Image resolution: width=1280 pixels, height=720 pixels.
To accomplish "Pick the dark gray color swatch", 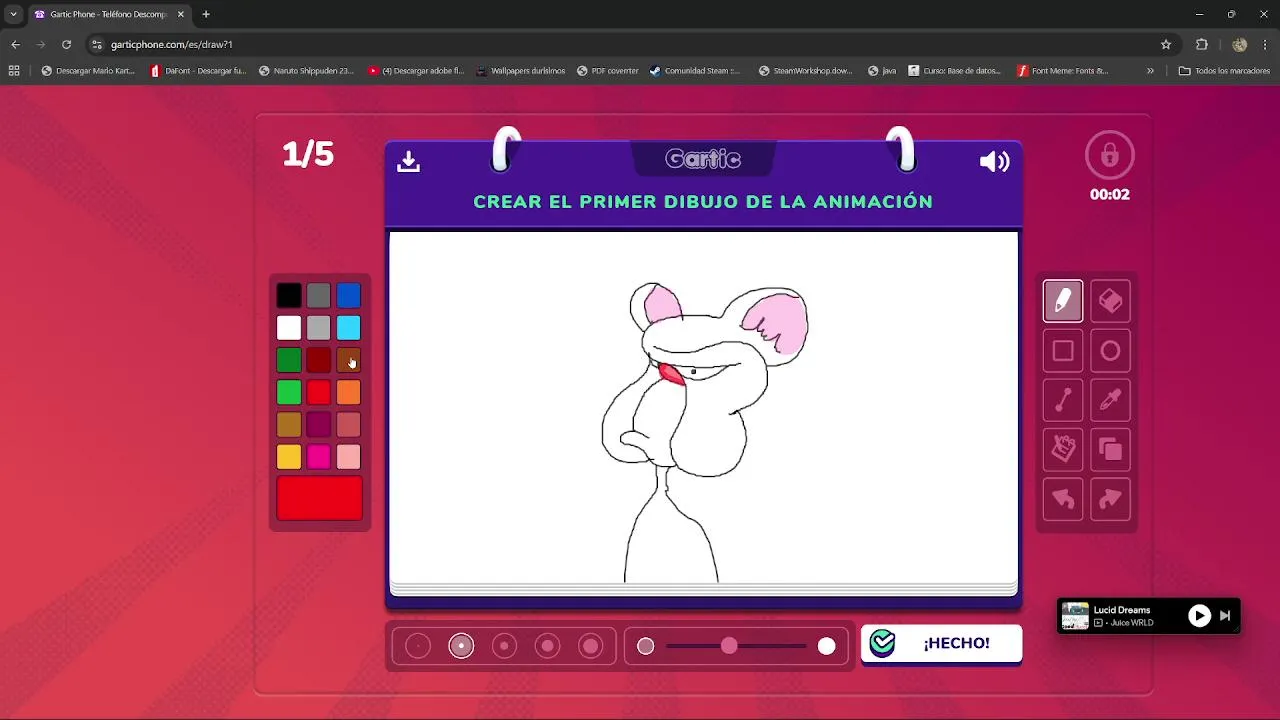I will (x=318, y=295).
